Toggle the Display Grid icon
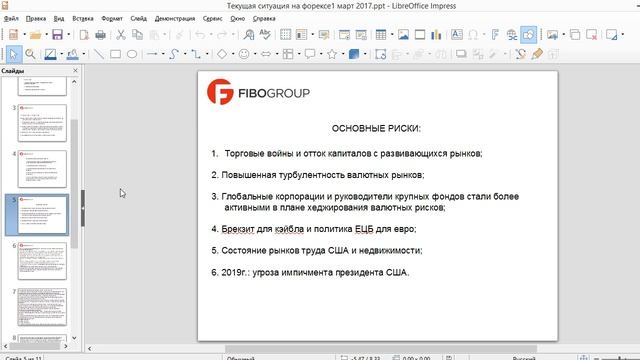 click(x=285, y=35)
